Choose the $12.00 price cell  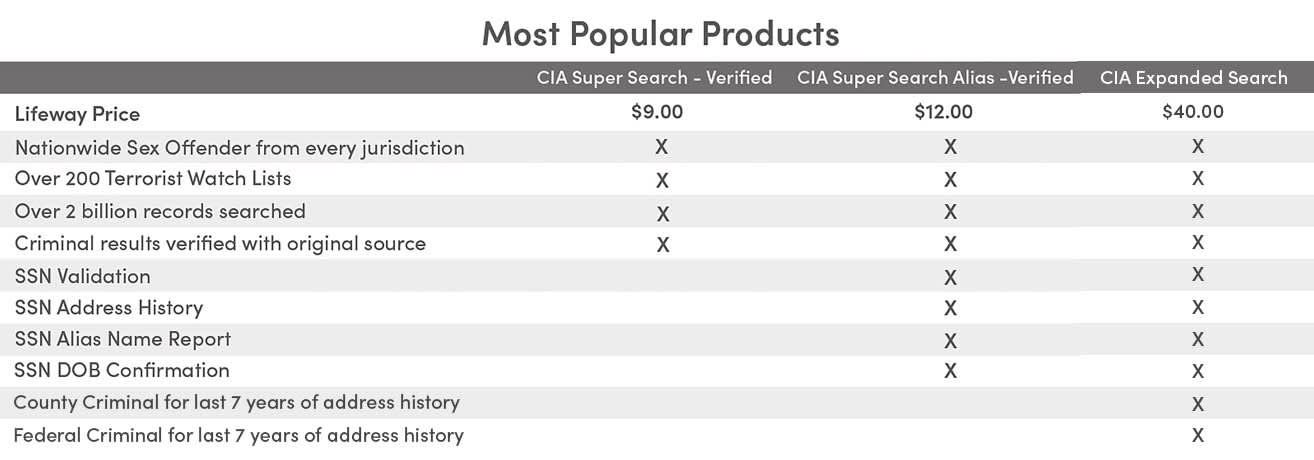(x=943, y=112)
